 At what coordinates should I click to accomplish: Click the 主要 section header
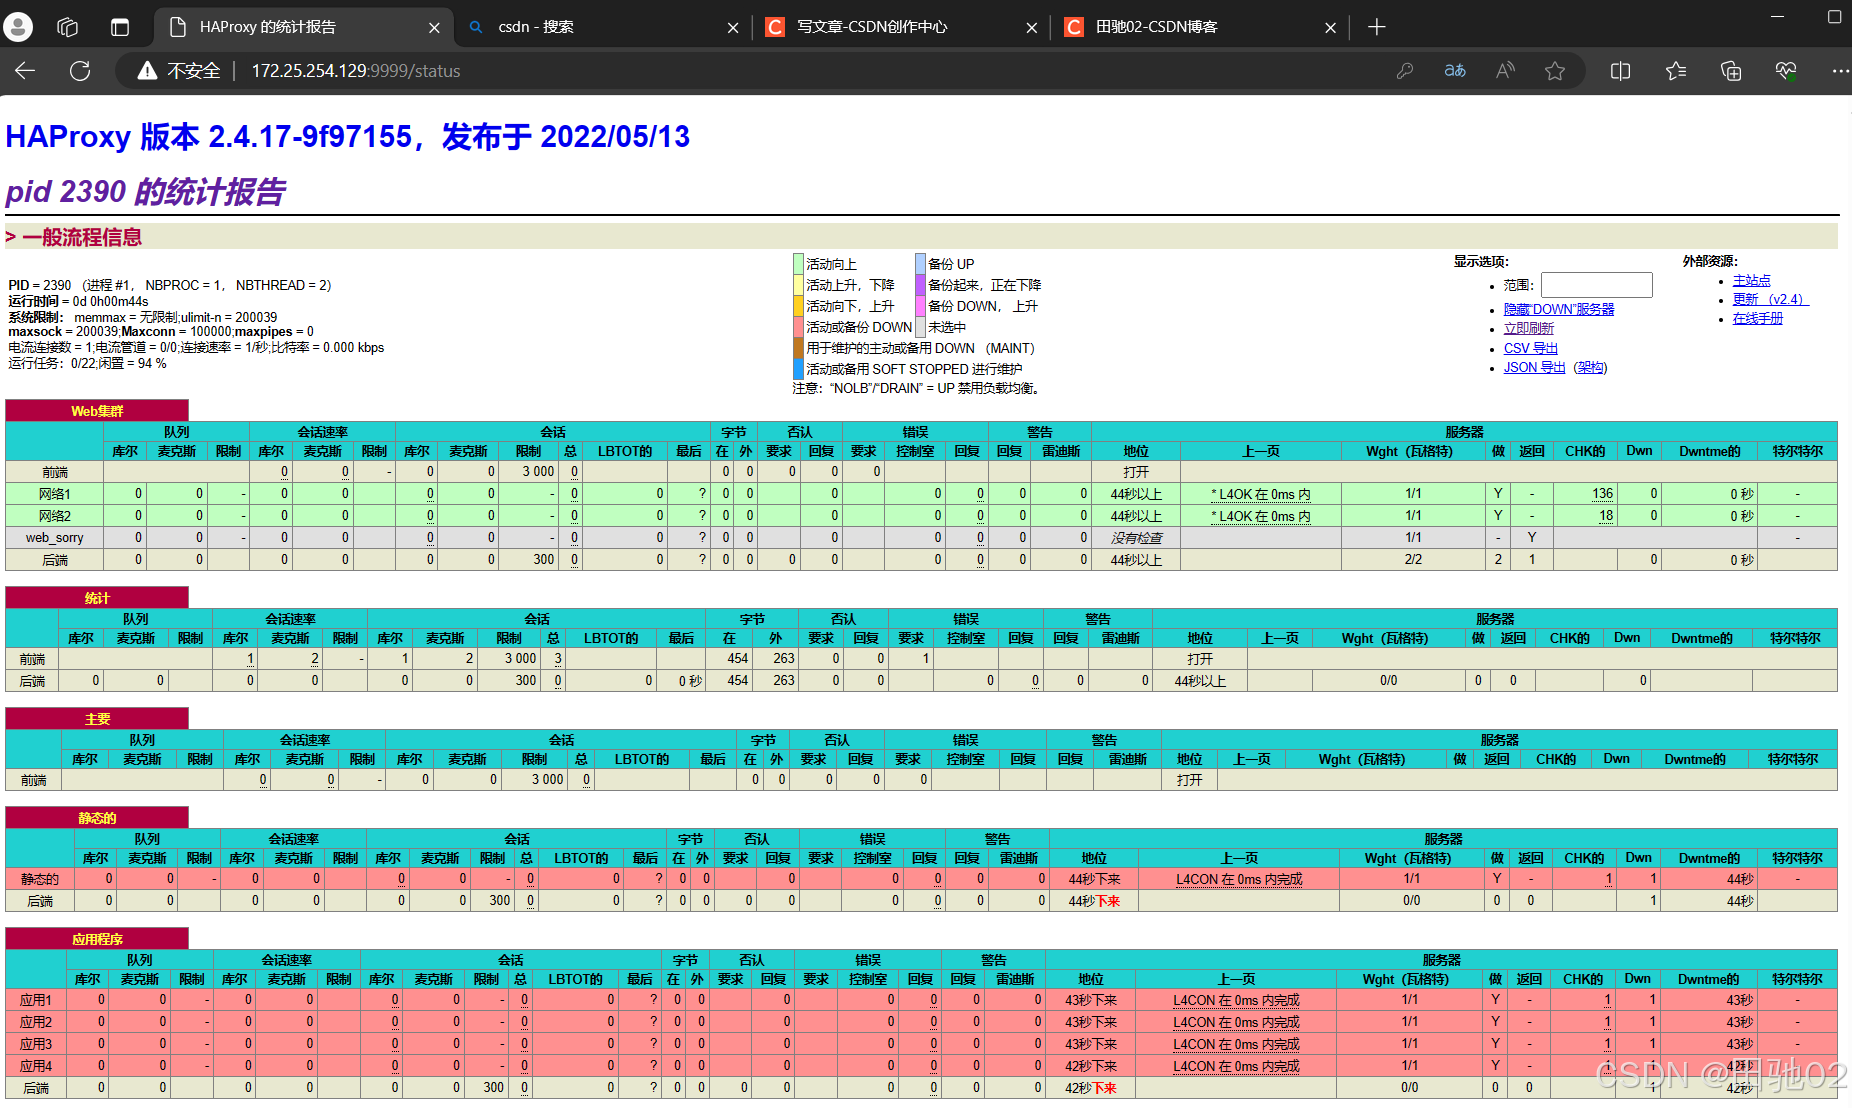click(97, 719)
